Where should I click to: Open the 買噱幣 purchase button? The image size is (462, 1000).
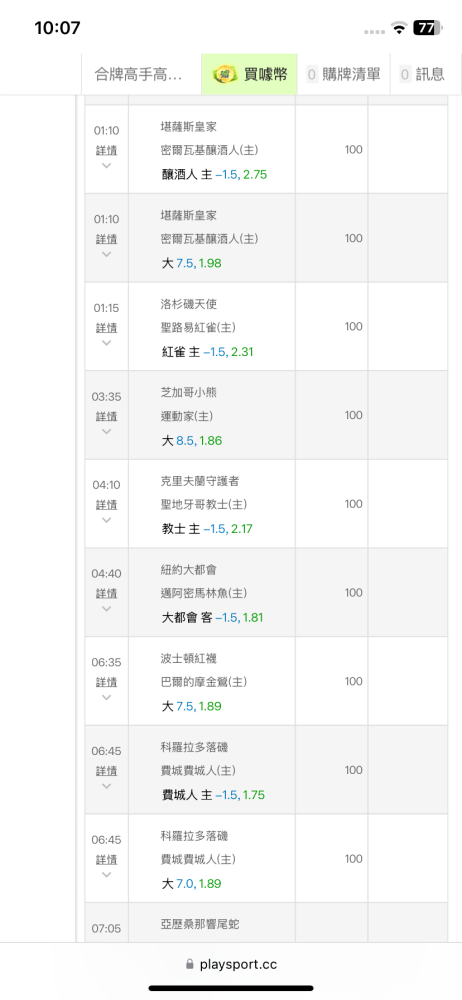[249, 74]
